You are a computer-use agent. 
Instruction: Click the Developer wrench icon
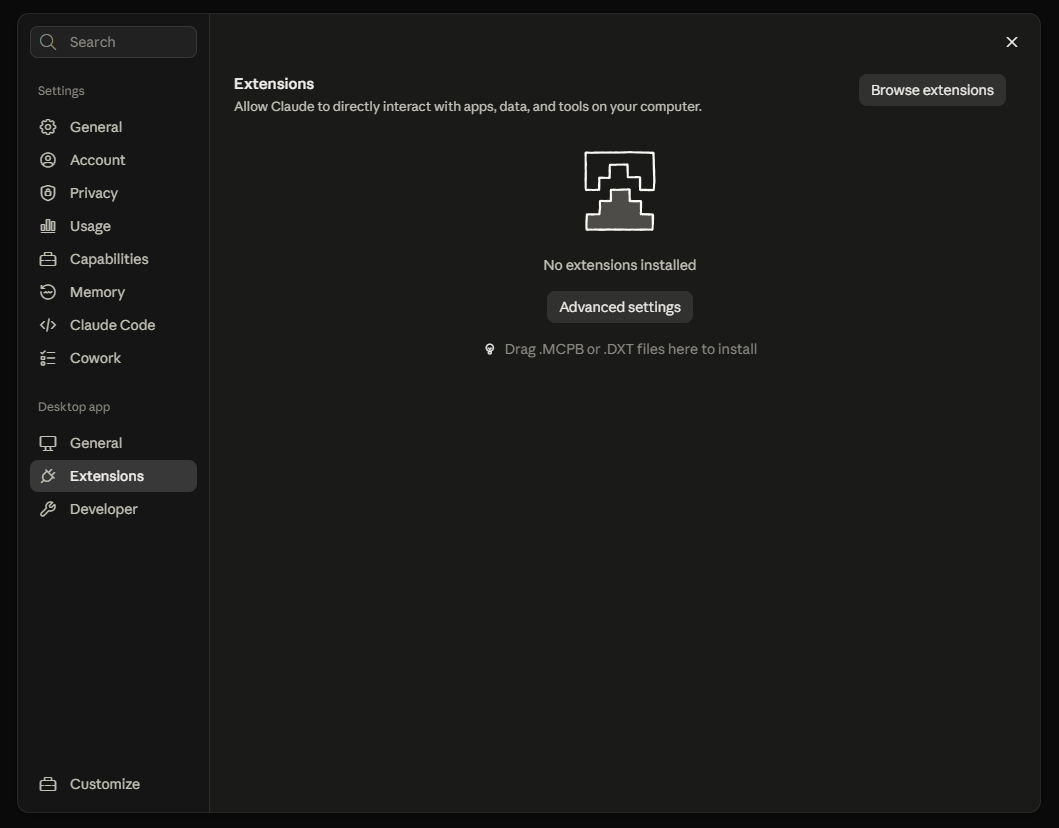[x=48, y=509]
